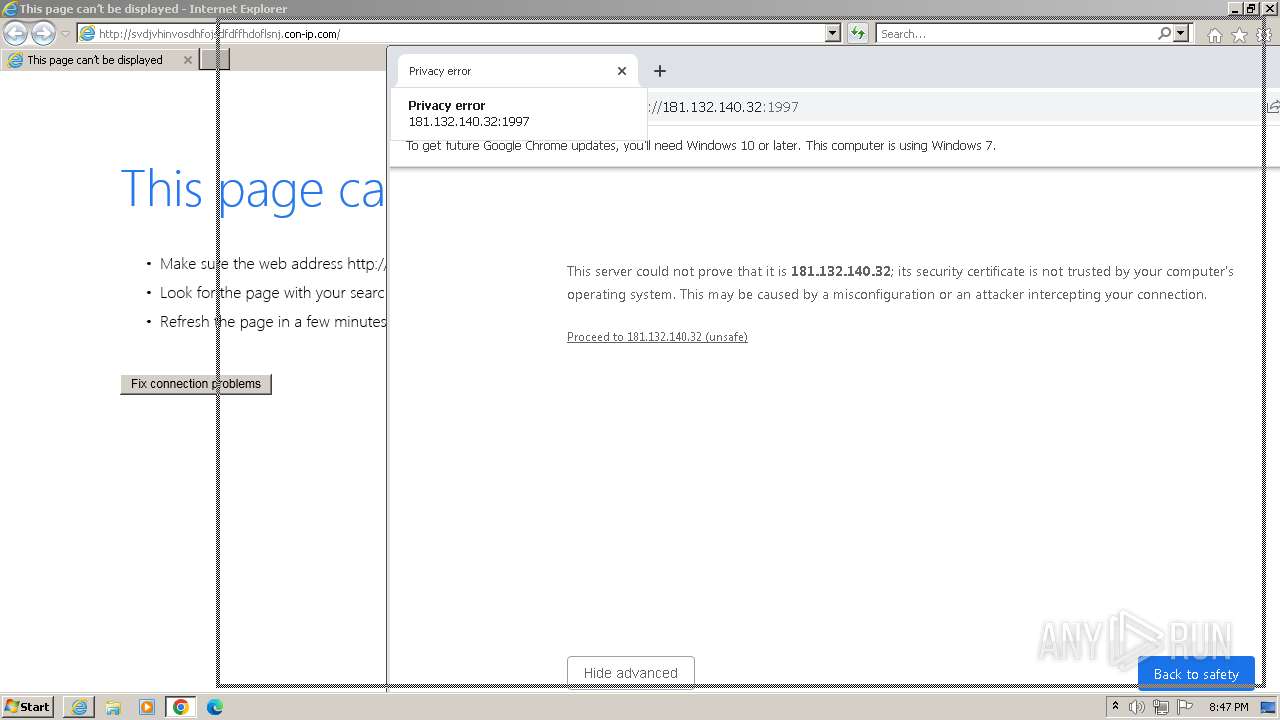Click the Hide advanced button
The image size is (1280, 720).
tap(631, 672)
